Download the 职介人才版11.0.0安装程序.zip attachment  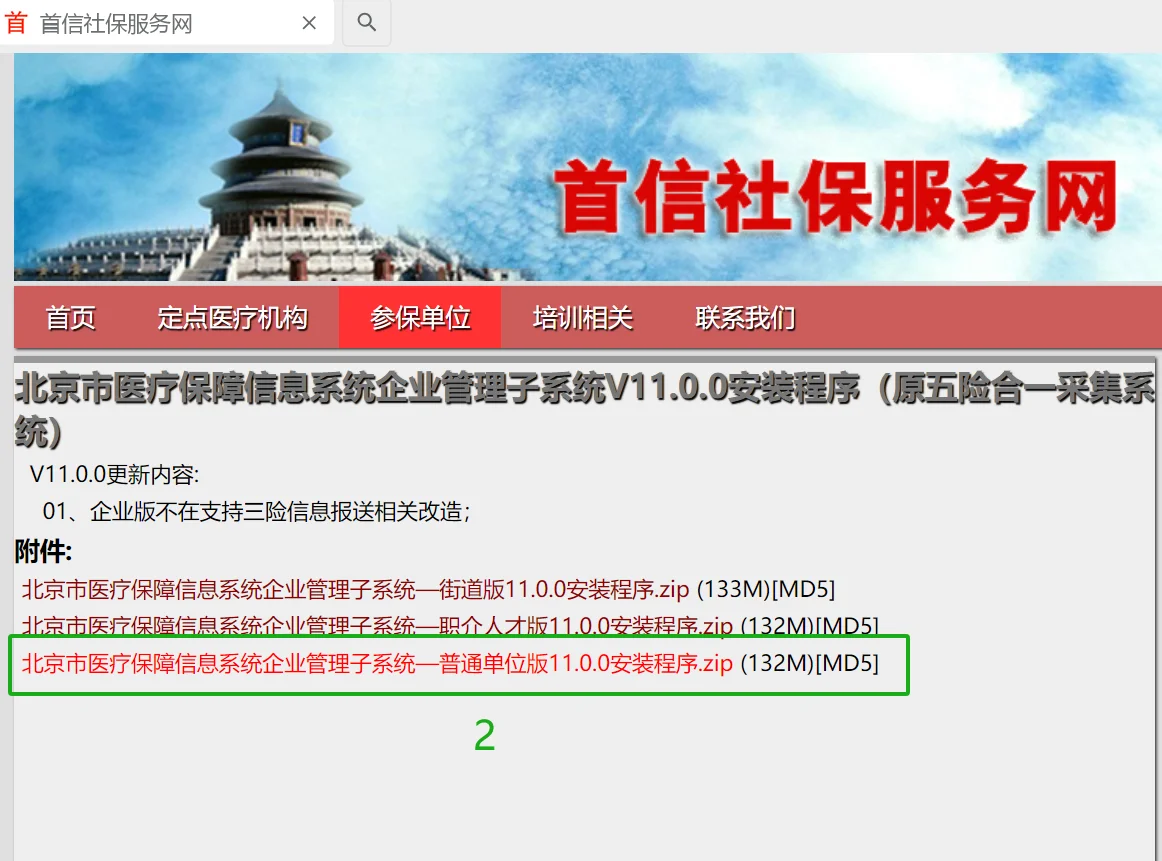pos(376,626)
